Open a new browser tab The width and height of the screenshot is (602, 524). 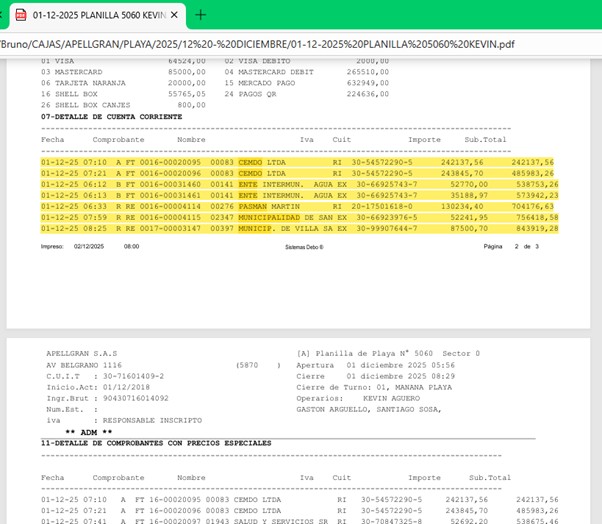tap(201, 15)
